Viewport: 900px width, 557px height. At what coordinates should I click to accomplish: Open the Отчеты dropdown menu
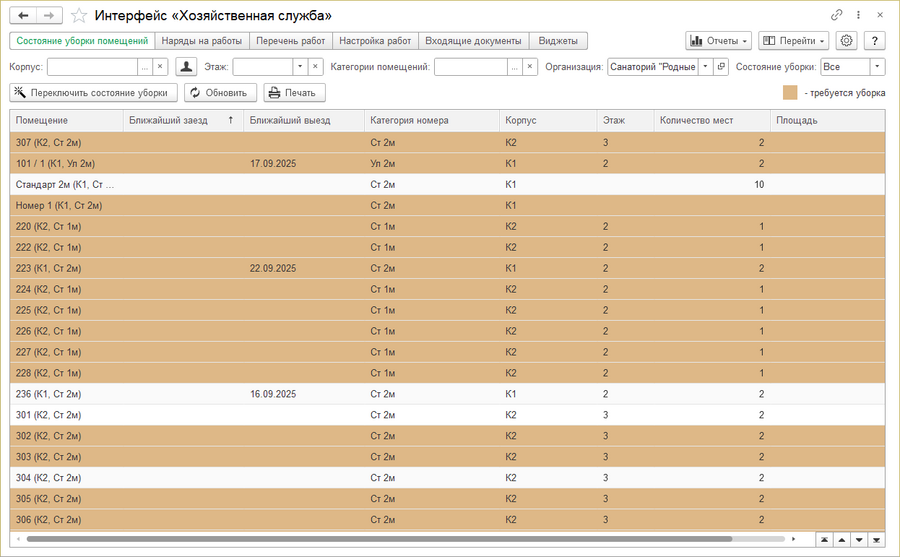(719, 41)
